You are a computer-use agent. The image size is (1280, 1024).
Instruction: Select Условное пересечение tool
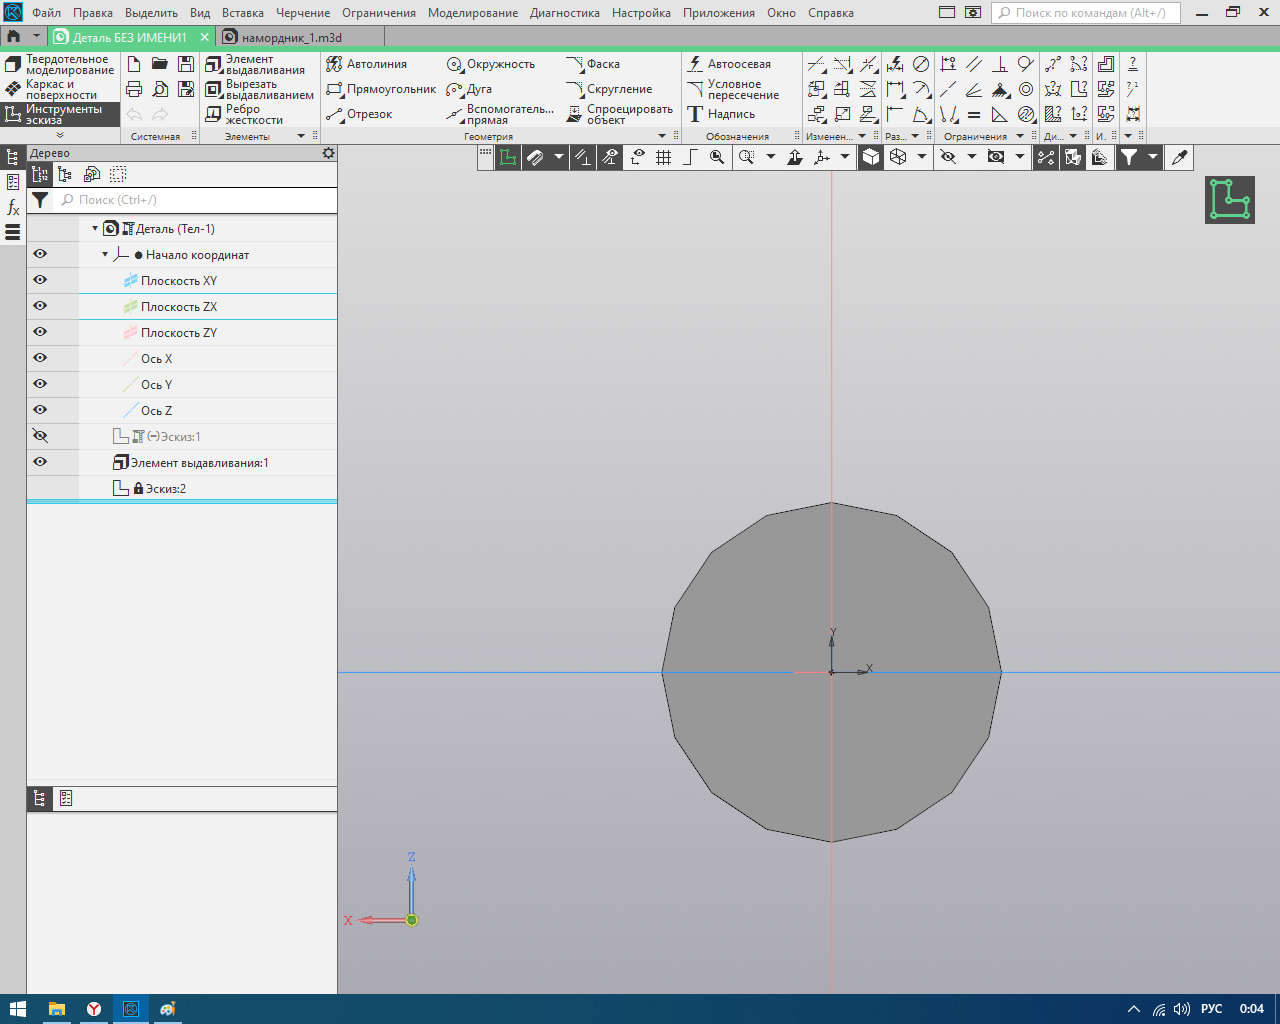coord(733,89)
